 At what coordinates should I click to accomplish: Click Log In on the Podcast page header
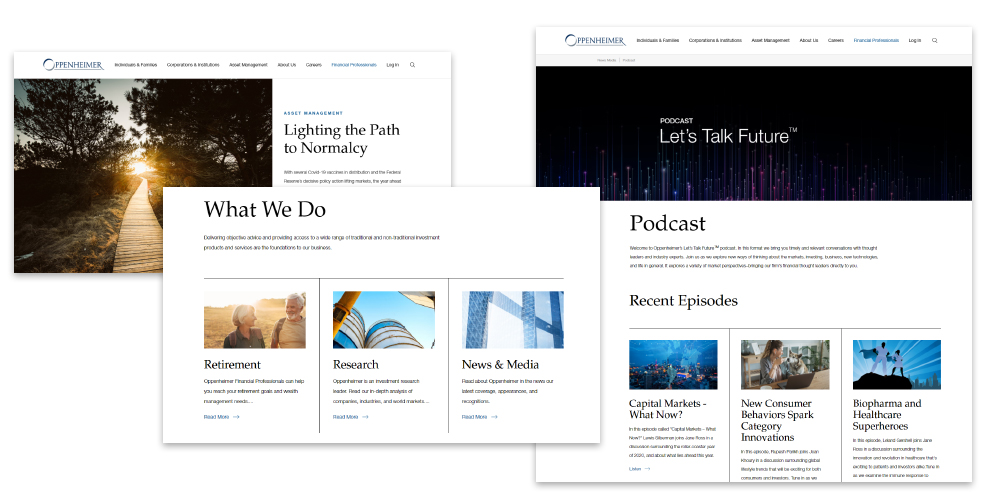(915, 41)
